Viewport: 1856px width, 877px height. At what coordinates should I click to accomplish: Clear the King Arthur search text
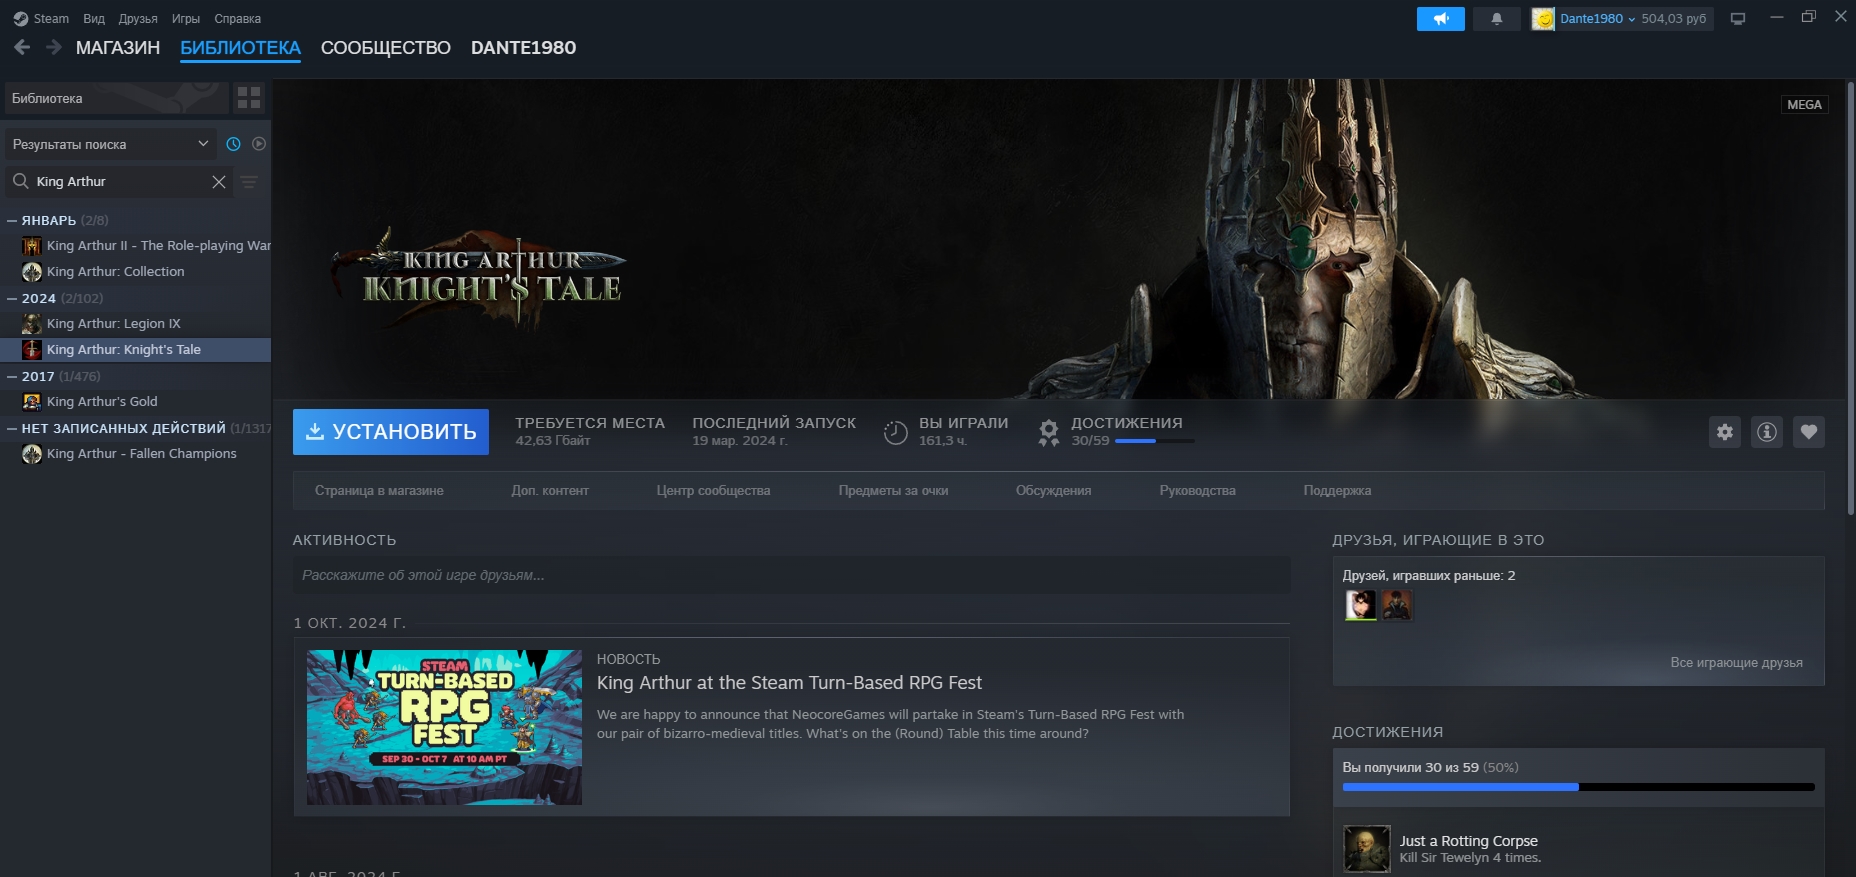click(219, 182)
